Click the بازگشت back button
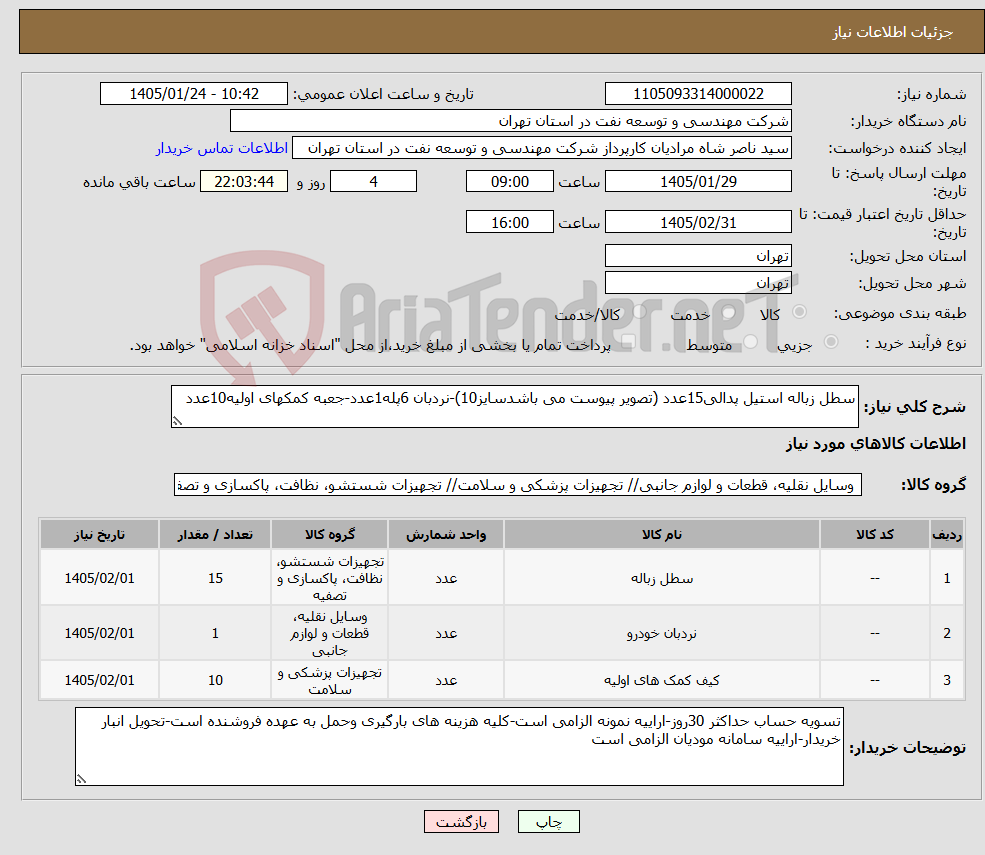The height and width of the screenshot is (855, 985). [x=461, y=822]
